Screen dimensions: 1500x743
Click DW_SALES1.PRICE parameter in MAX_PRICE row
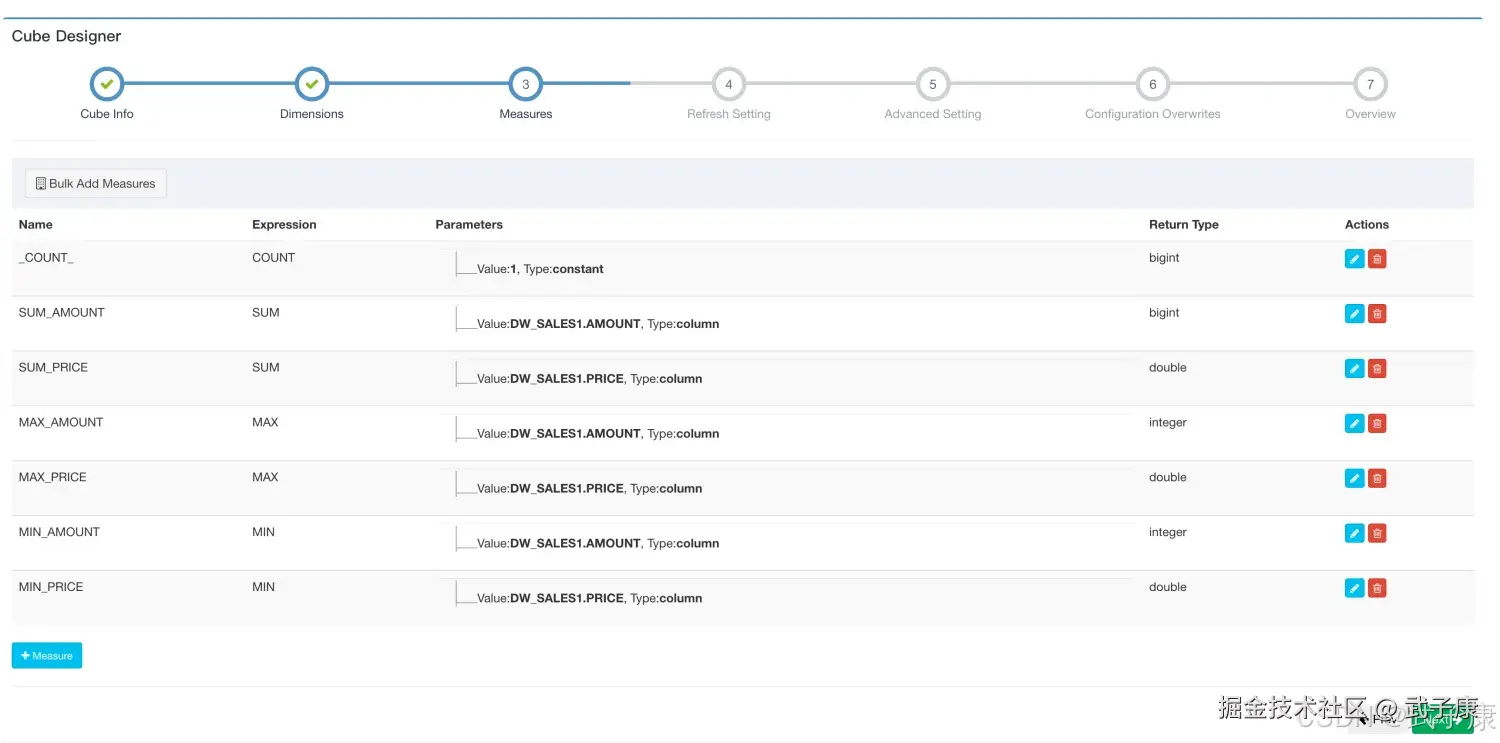pos(590,489)
